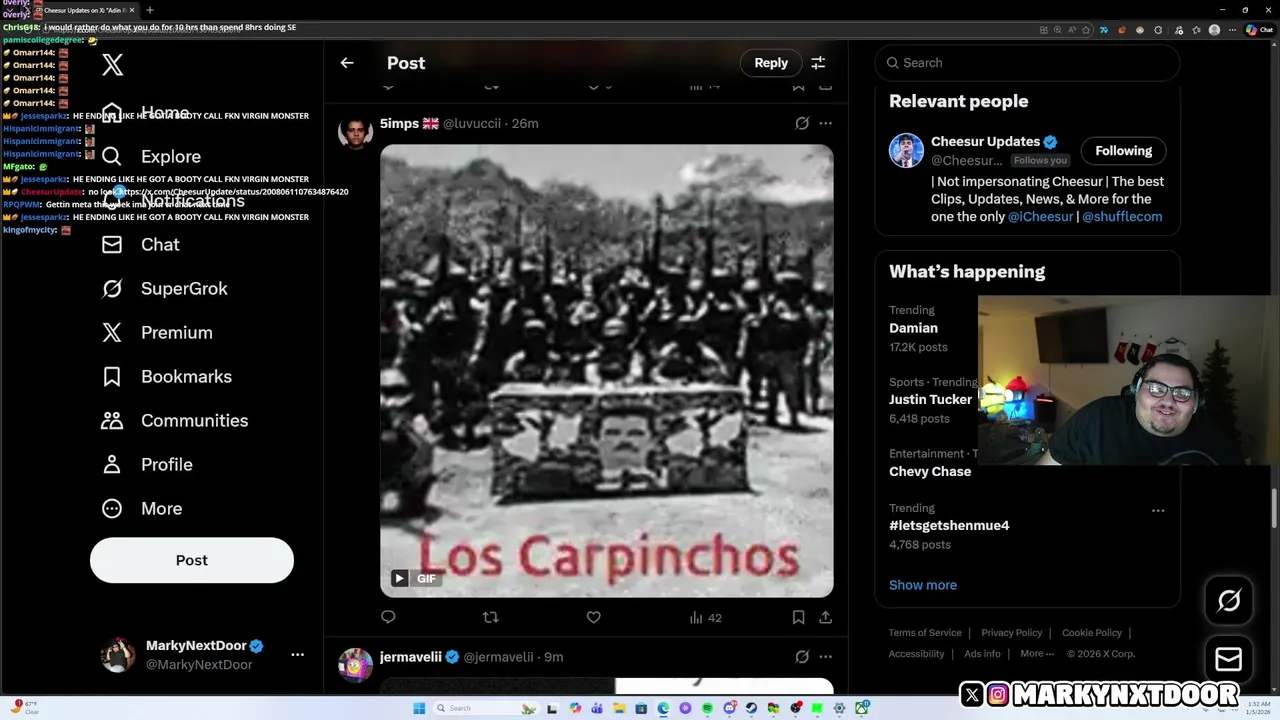Open account options next to MarkyNextDoor
The image size is (1280, 720).
coord(297,654)
